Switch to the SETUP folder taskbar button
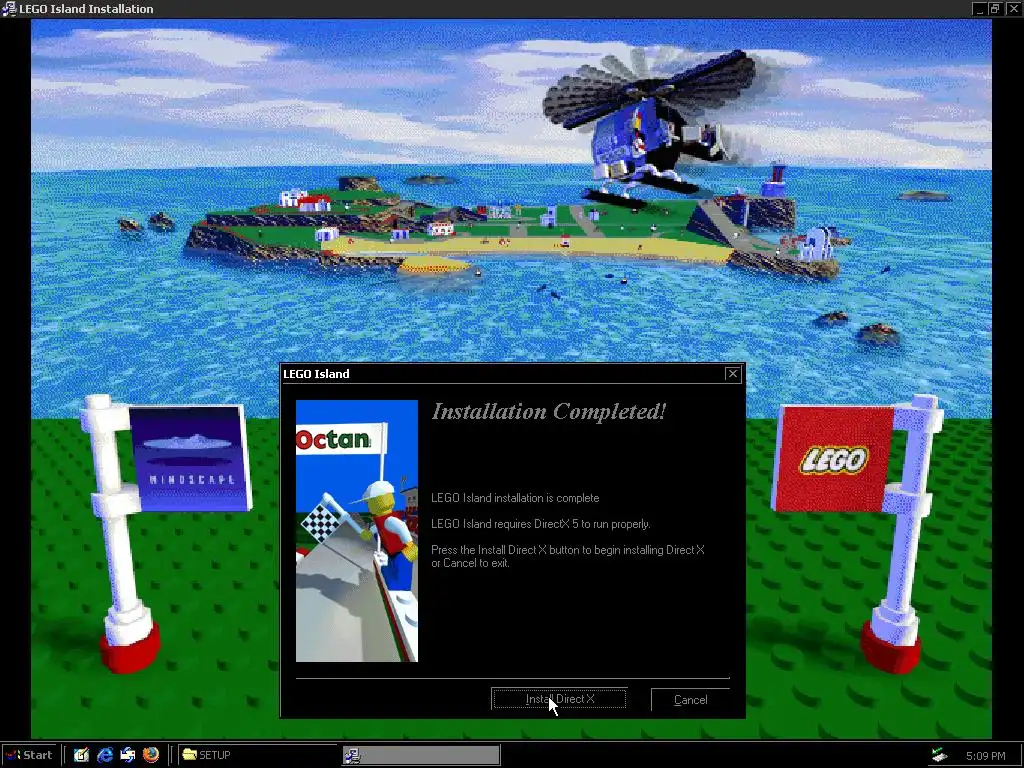This screenshot has height=768, width=1024. pyautogui.click(x=257, y=755)
